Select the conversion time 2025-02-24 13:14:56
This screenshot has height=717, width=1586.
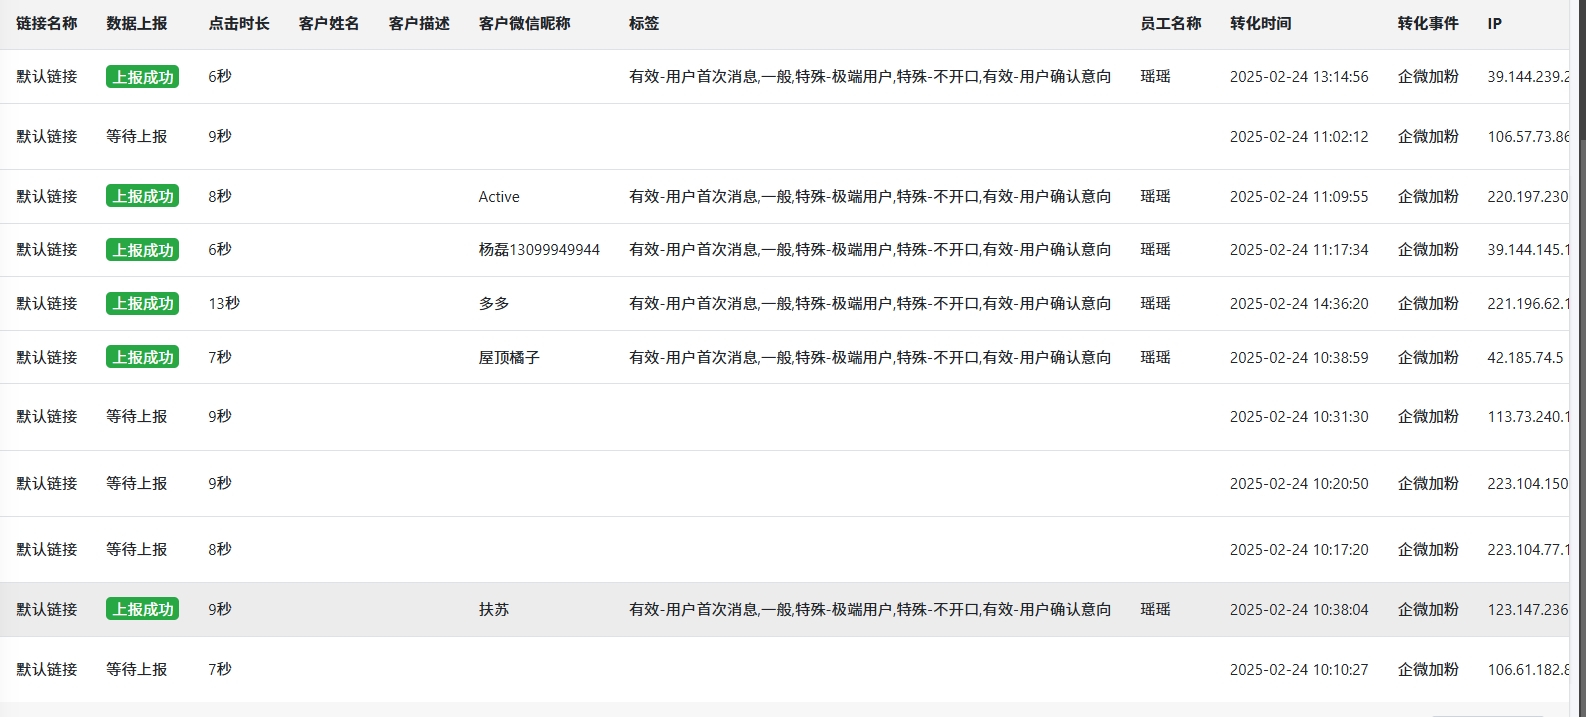1299,77
